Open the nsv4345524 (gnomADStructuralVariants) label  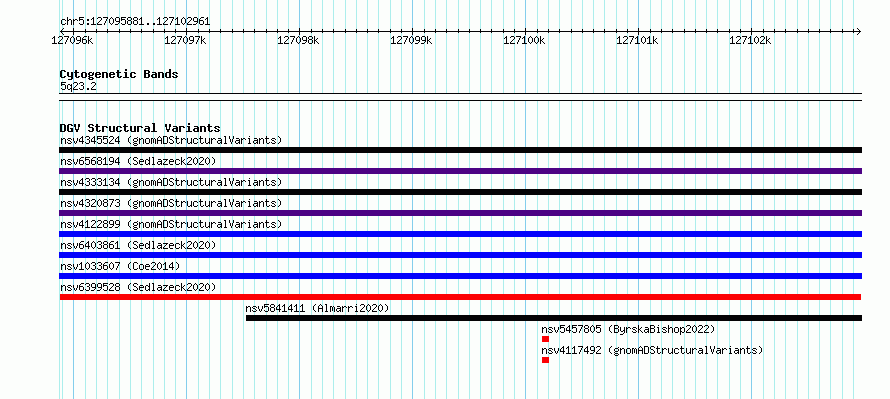[171, 140]
